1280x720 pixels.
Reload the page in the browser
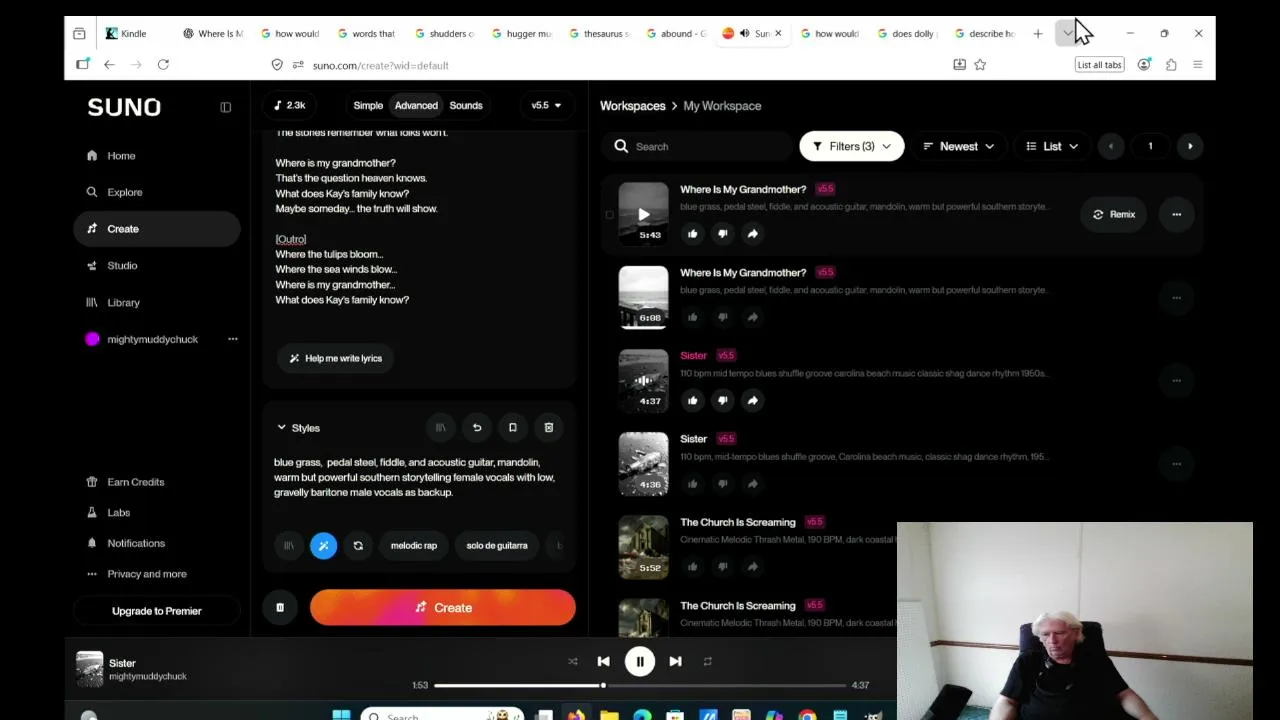(163, 65)
